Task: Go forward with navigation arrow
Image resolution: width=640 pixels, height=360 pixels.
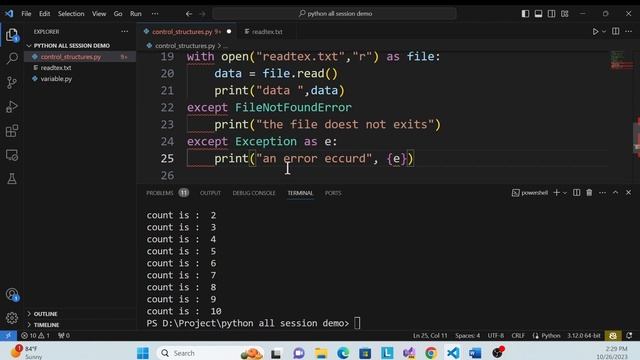Action: [202, 13]
